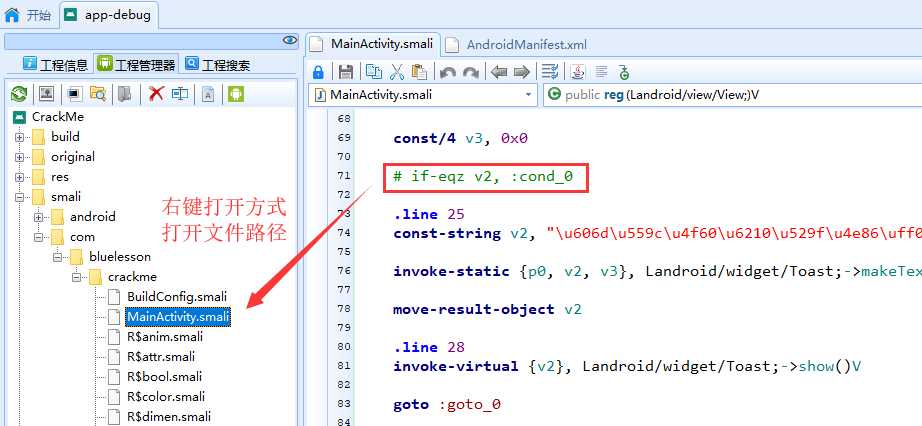Collapse the bluelesson folder node

pos(58,258)
